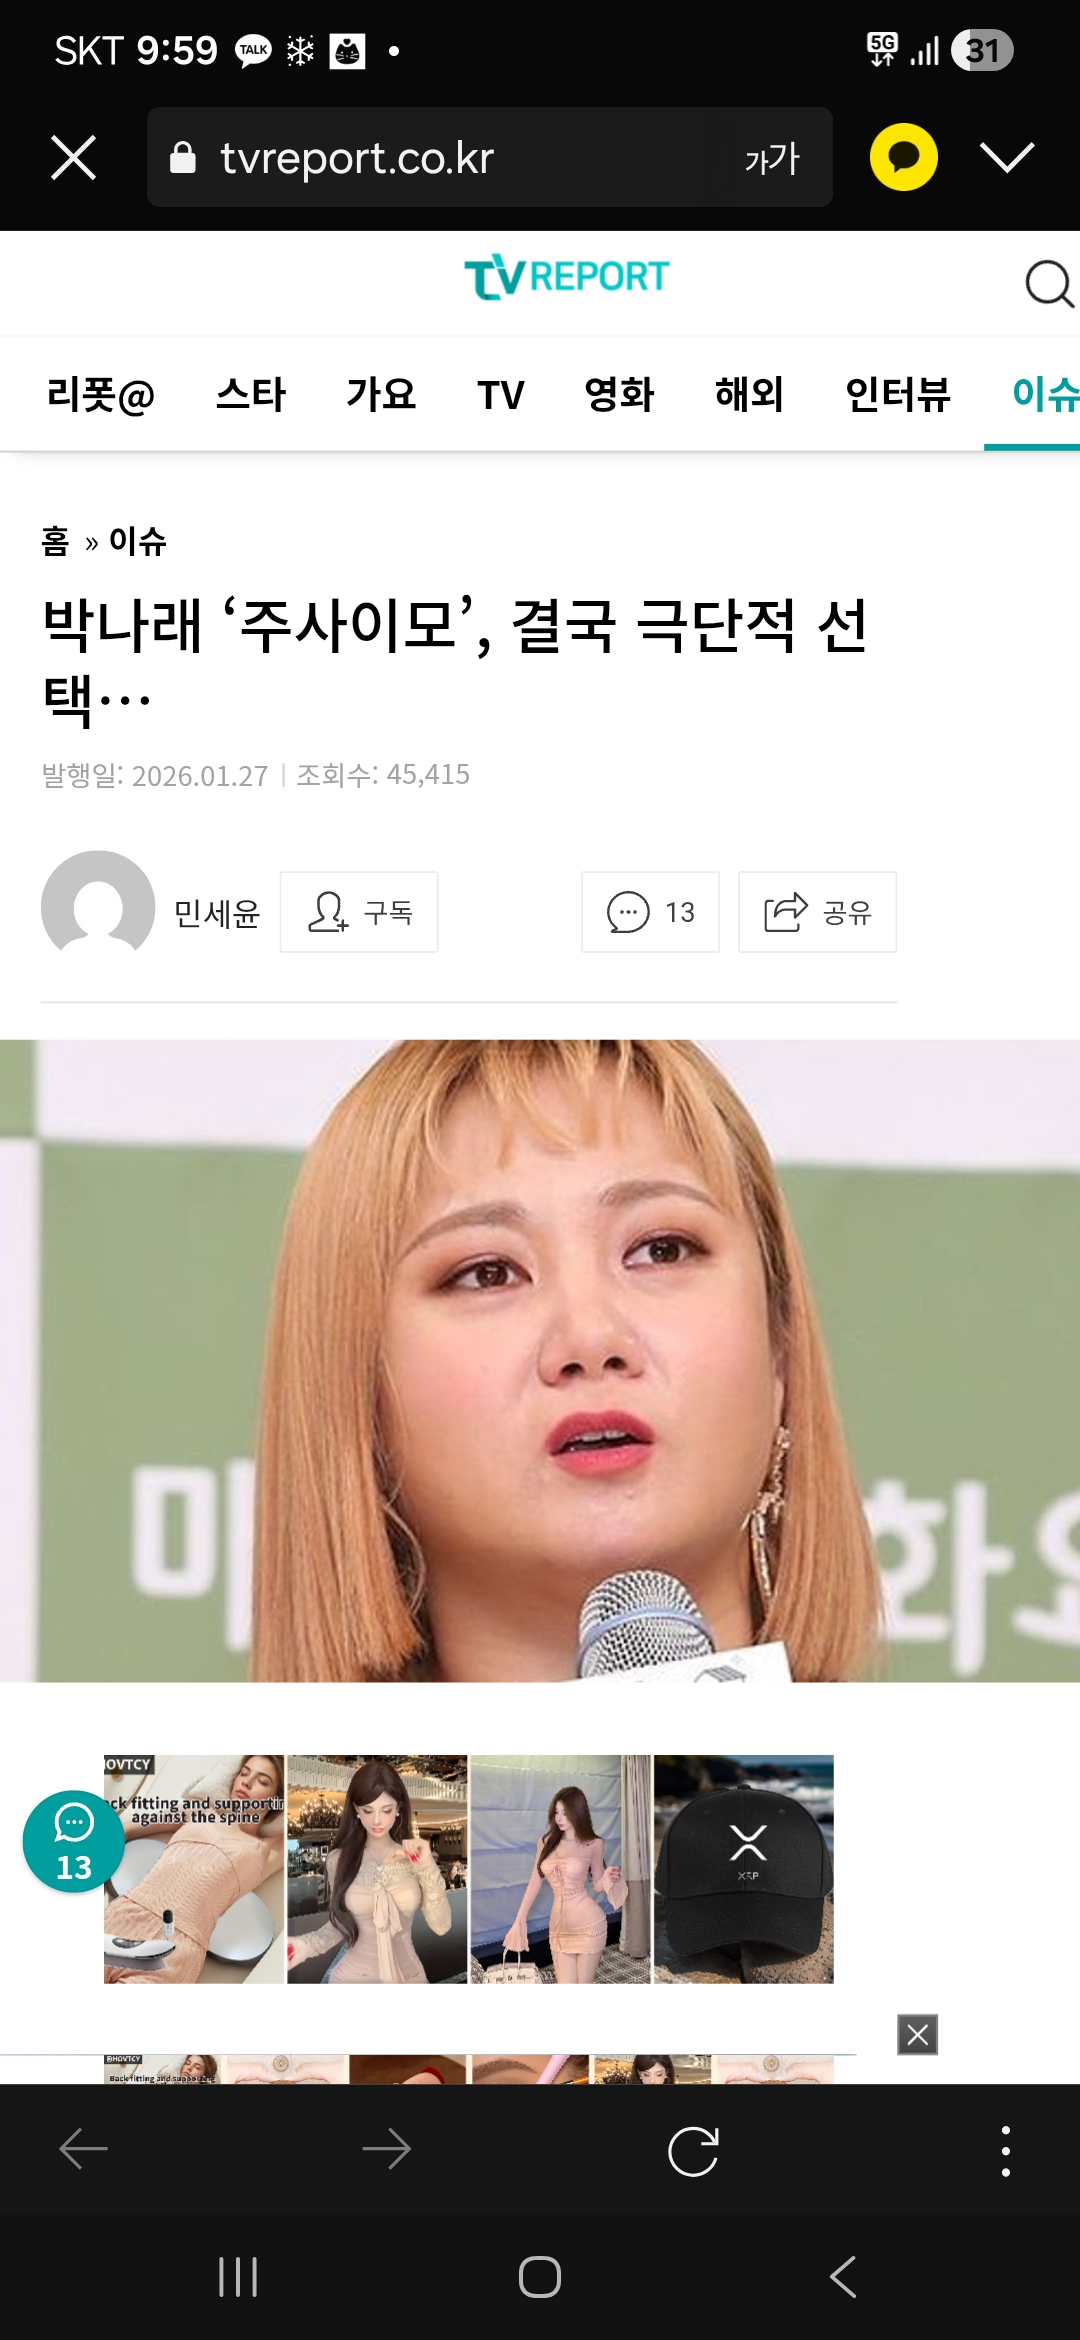This screenshot has width=1080, height=2340.
Task: Click the 이슈 breadcrumb link
Action: point(138,541)
